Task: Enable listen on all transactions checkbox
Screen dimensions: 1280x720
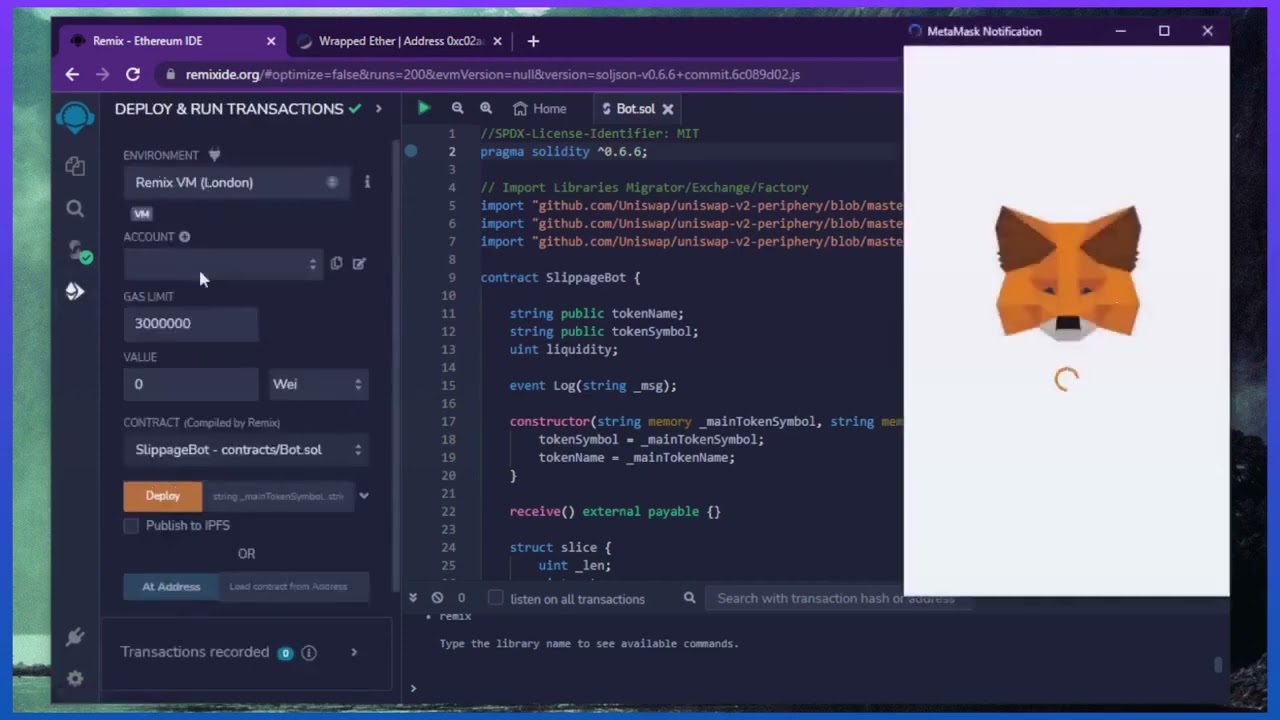Action: (495, 598)
